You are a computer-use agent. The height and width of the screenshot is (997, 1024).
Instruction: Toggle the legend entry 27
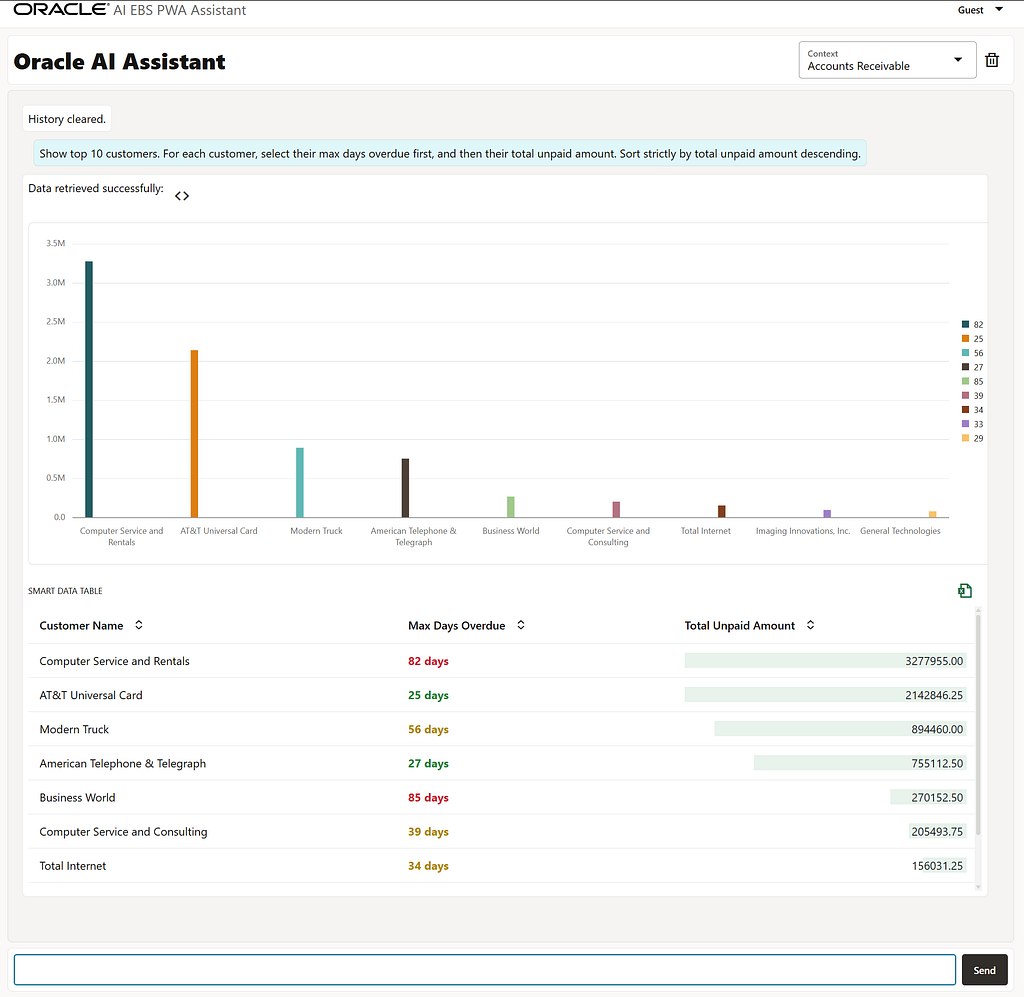972,367
